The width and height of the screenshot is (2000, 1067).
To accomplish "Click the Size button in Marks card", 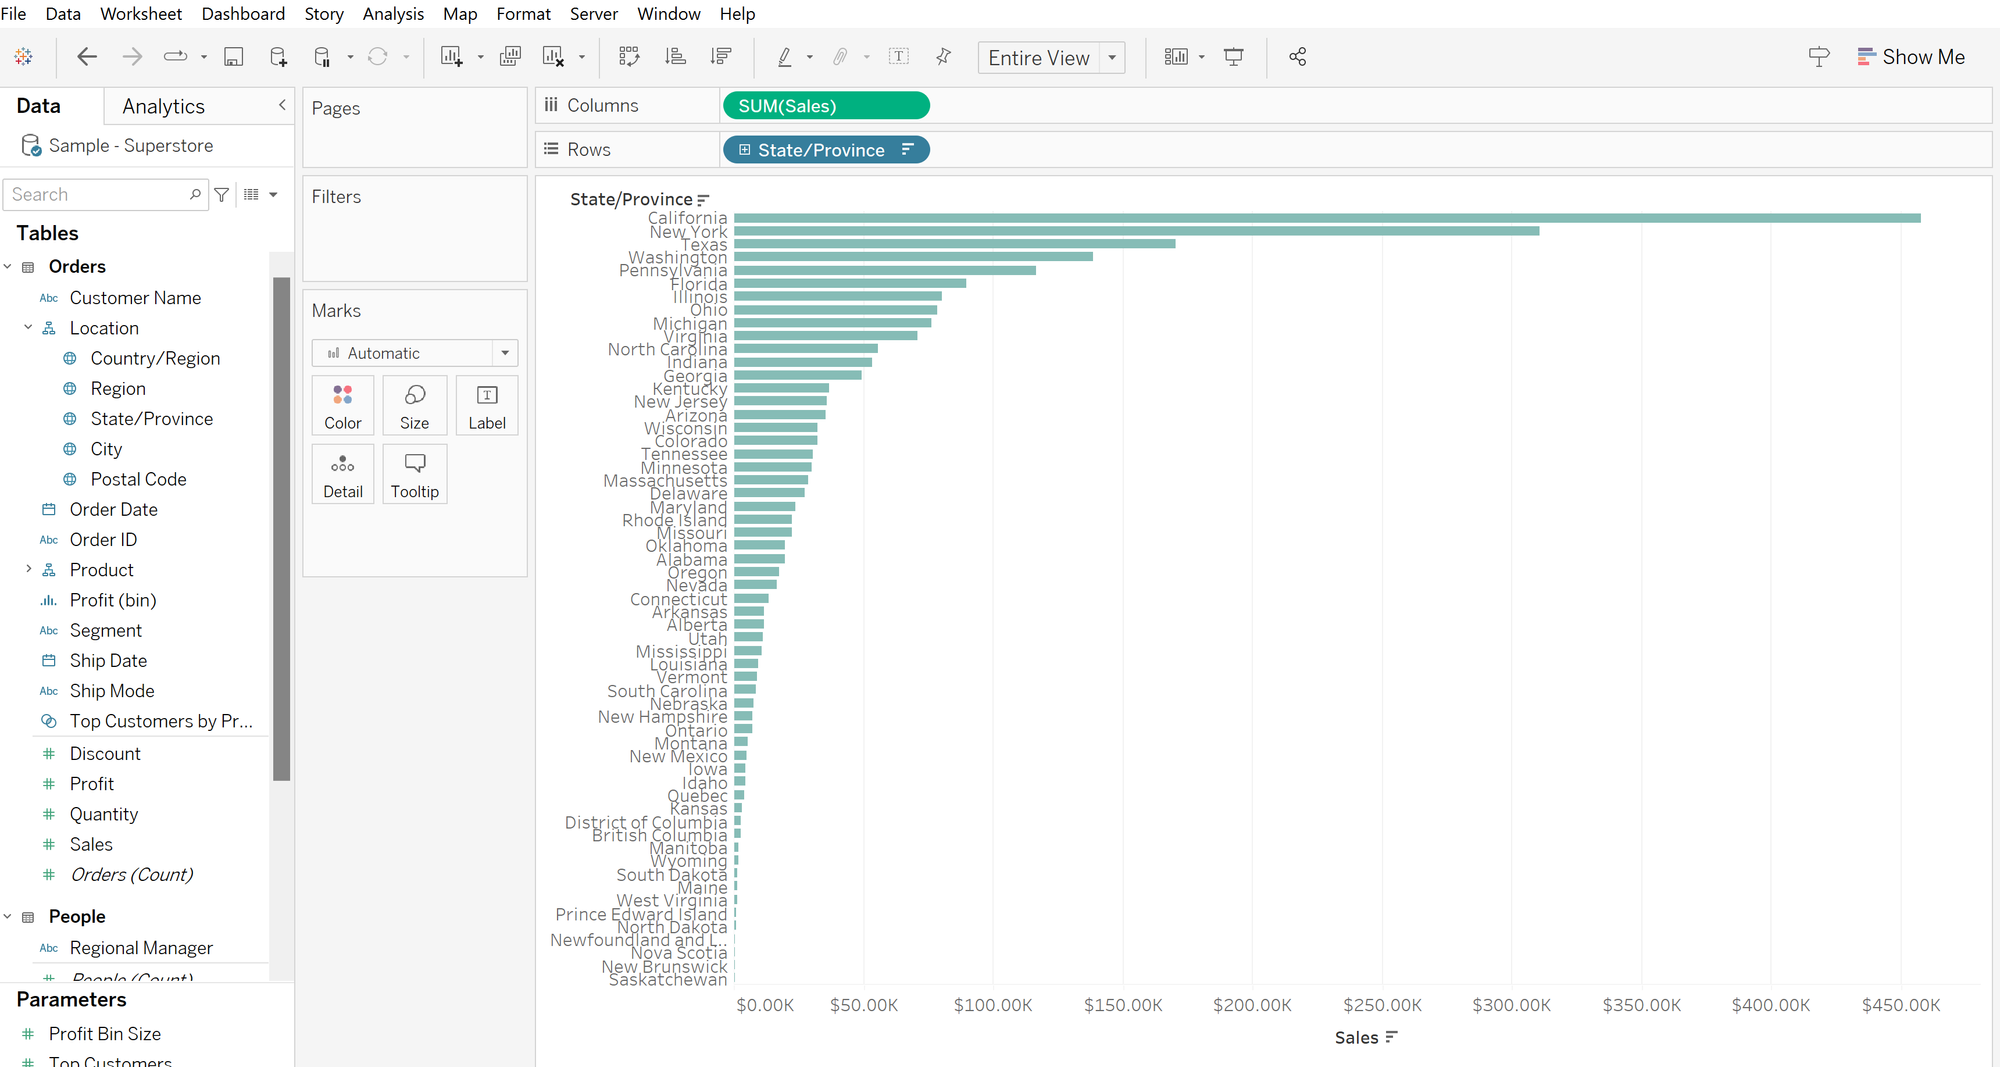I will point(415,406).
